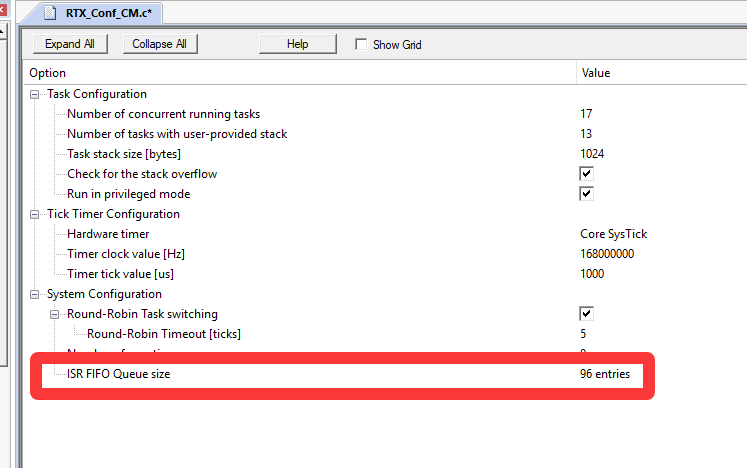Disable Run in privileged mode checkbox

[586, 194]
